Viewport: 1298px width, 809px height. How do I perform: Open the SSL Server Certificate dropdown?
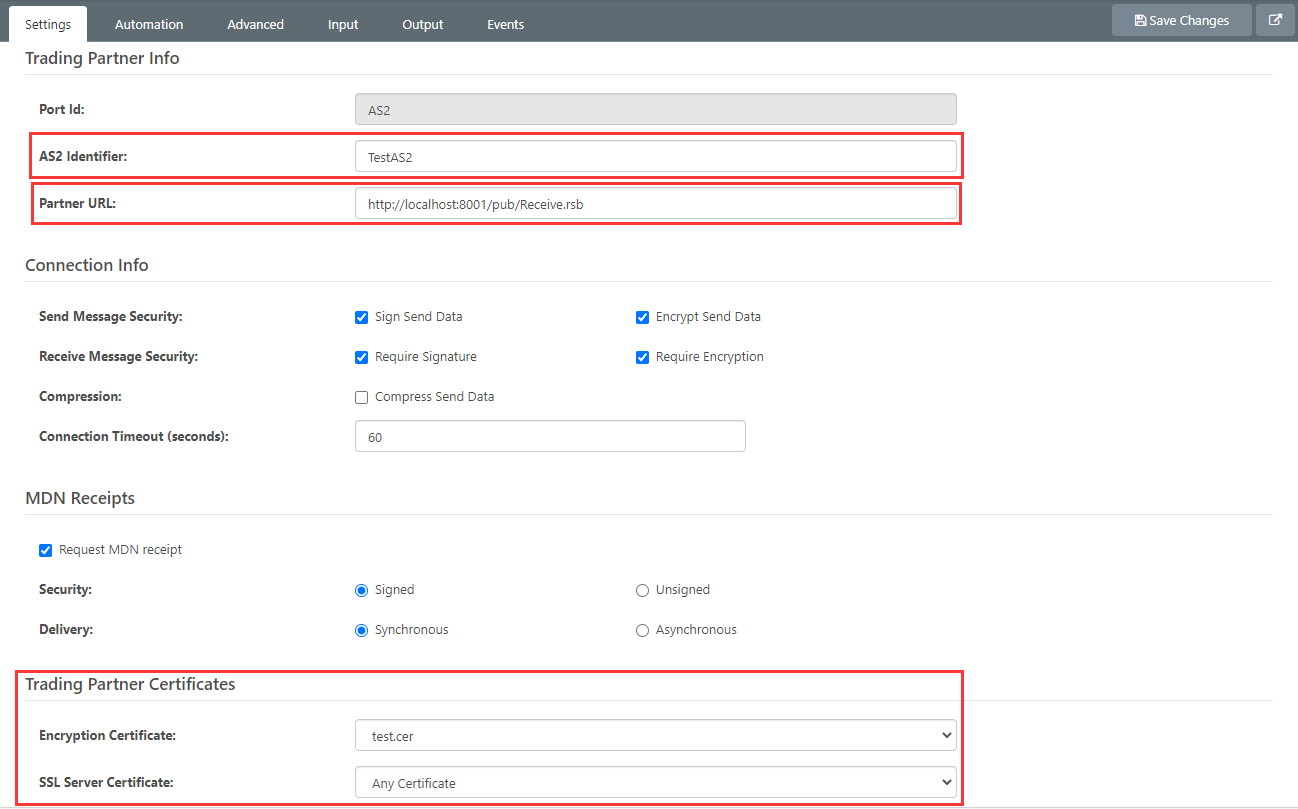pos(655,782)
